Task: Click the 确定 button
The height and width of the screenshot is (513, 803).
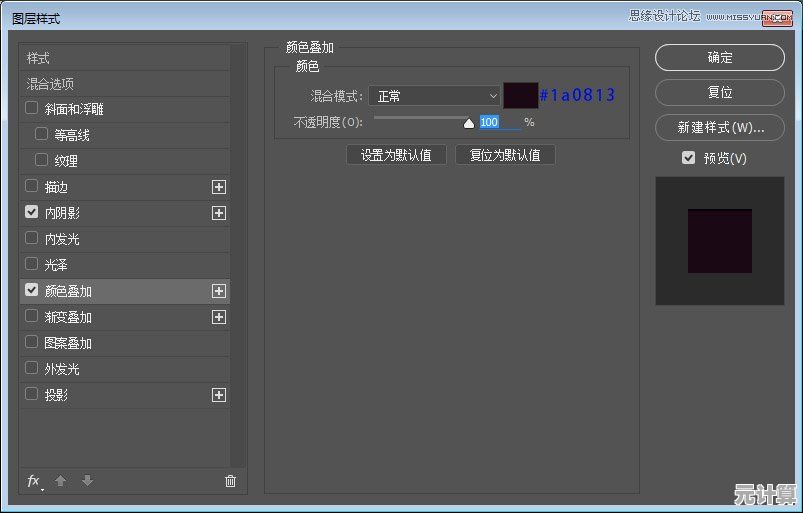Action: point(719,58)
